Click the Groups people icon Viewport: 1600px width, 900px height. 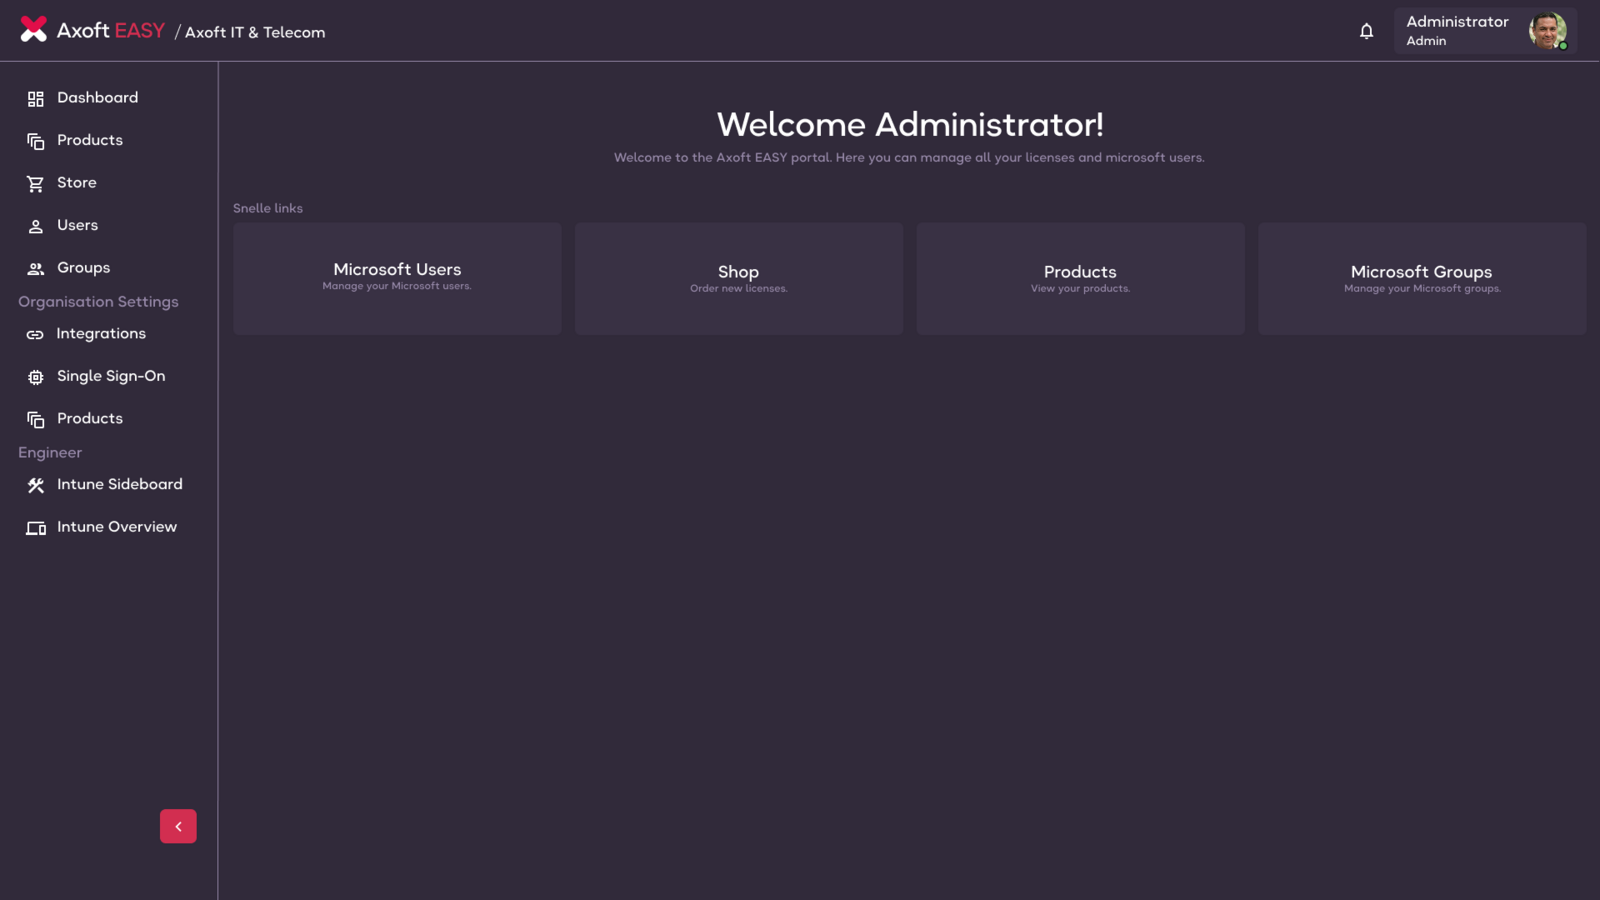tap(36, 269)
